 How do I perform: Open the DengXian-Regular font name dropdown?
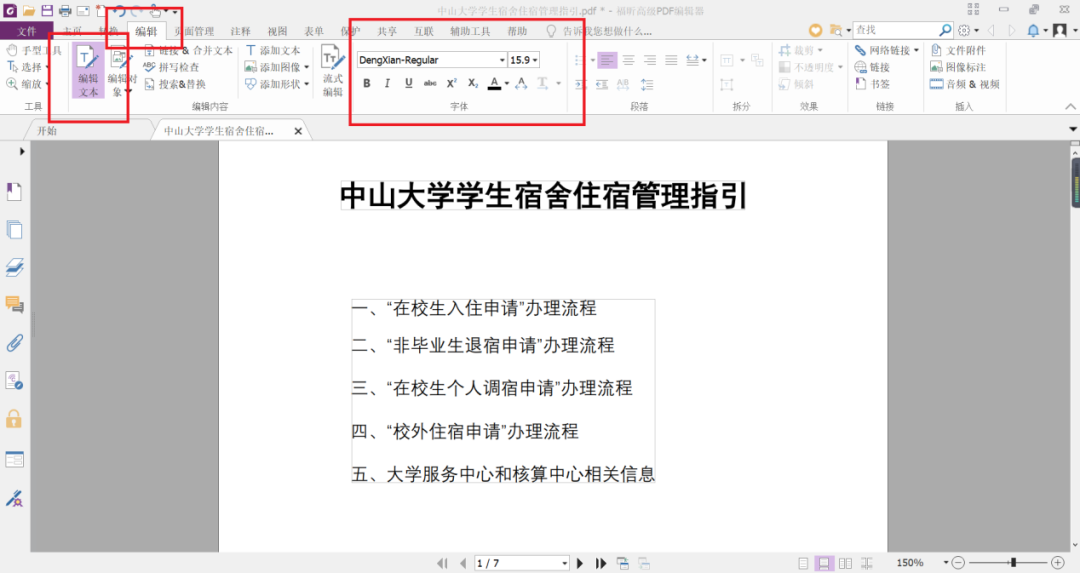click(502, 61)
